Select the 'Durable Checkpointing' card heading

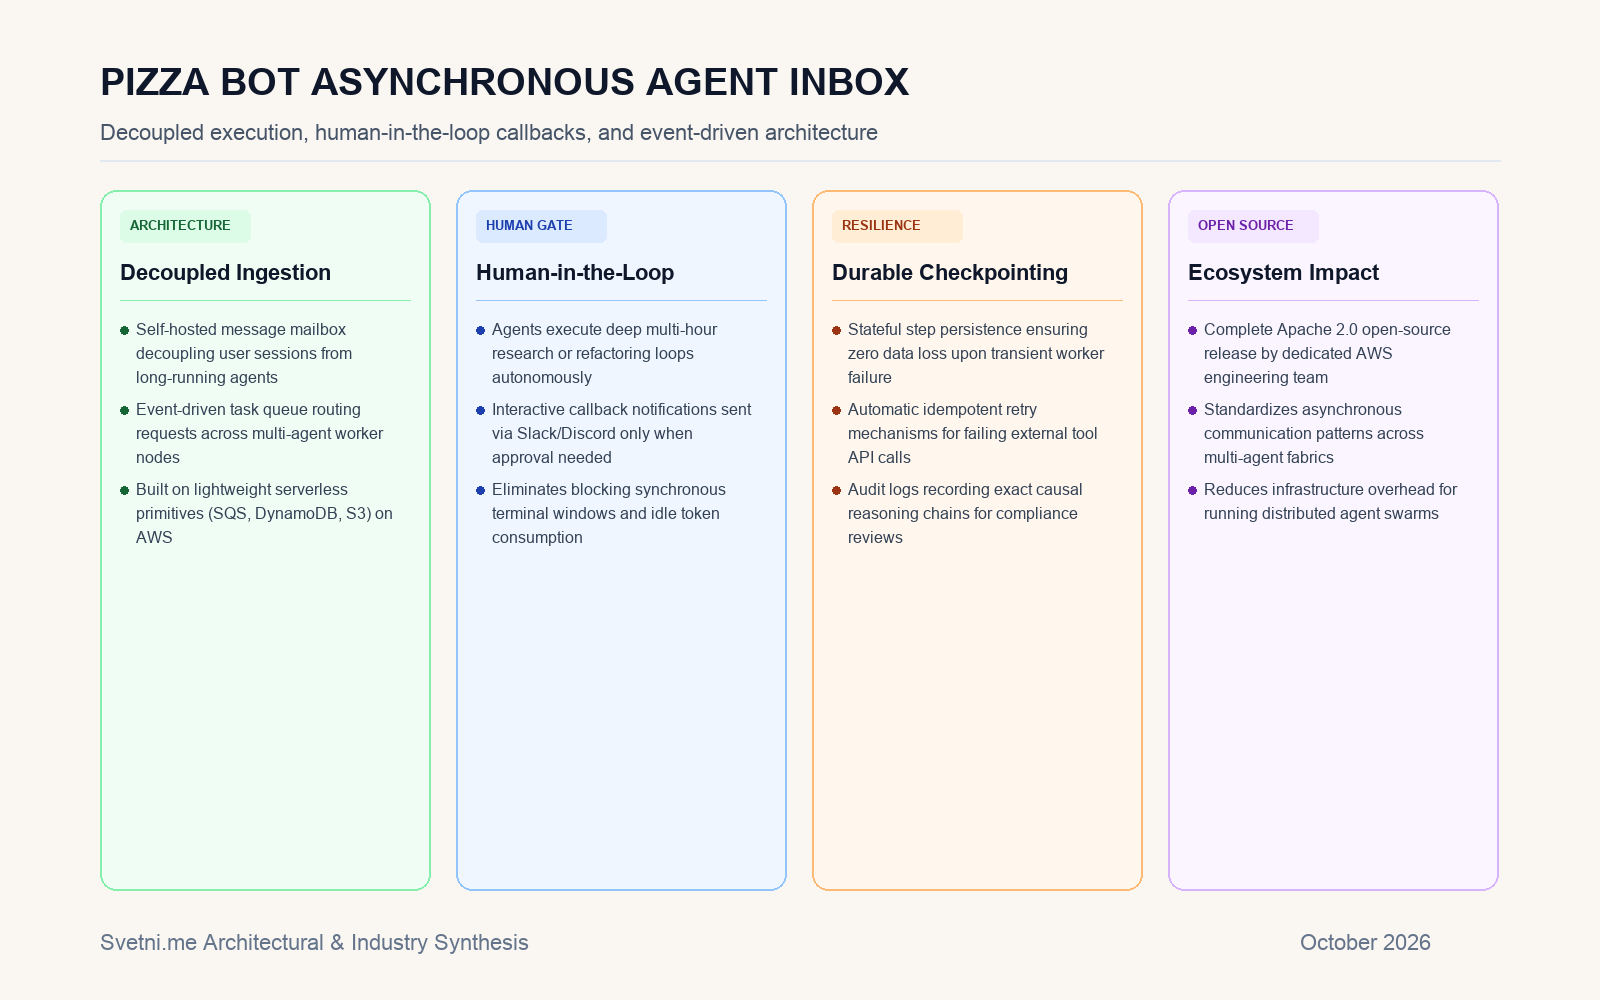pyautogui.click(x=950, y=273)
